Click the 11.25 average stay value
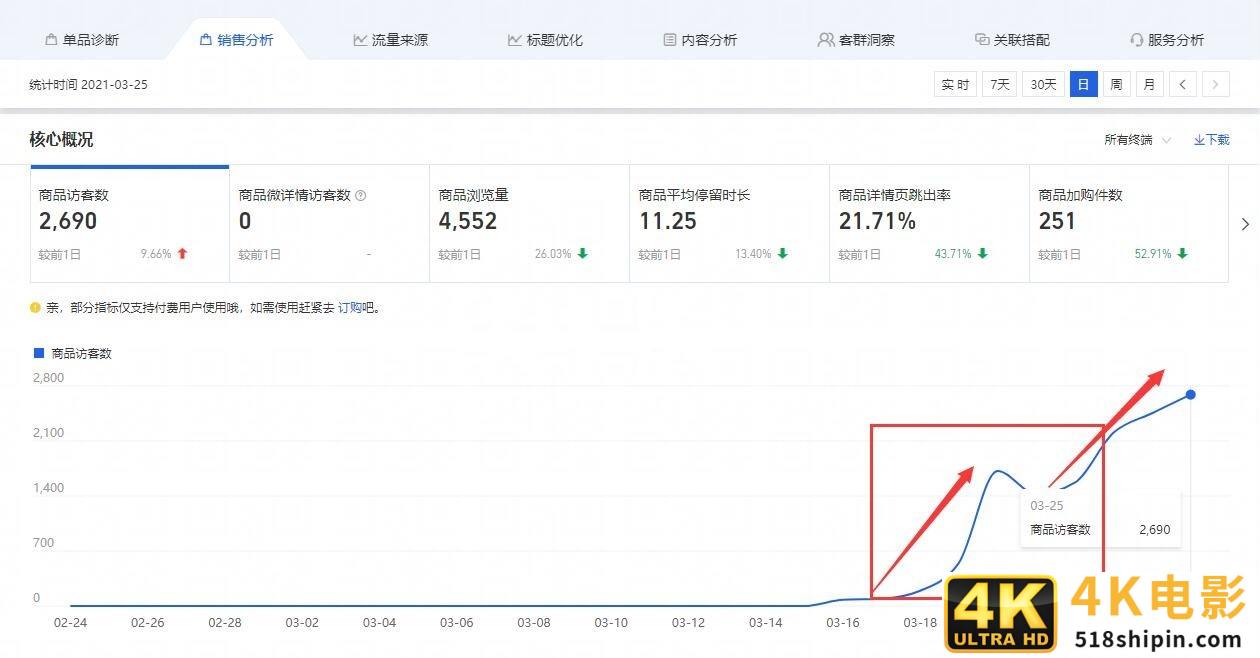The image size is (1260, 658). pos(668,221)
